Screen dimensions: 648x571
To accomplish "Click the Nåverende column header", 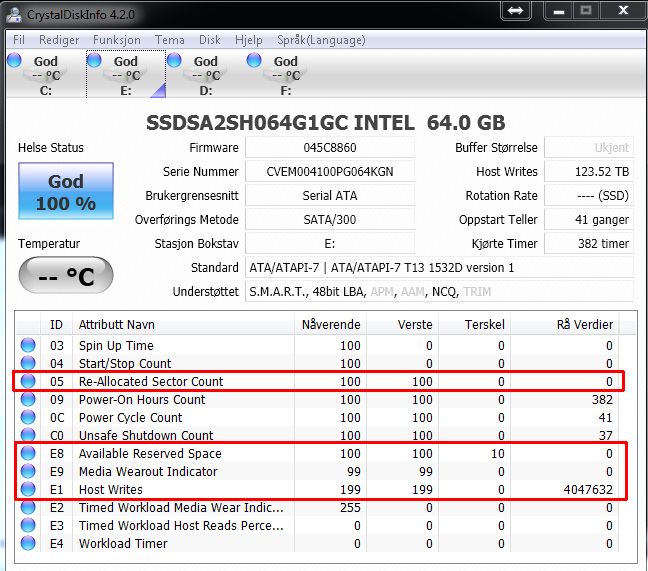I will tap(330, 324).
